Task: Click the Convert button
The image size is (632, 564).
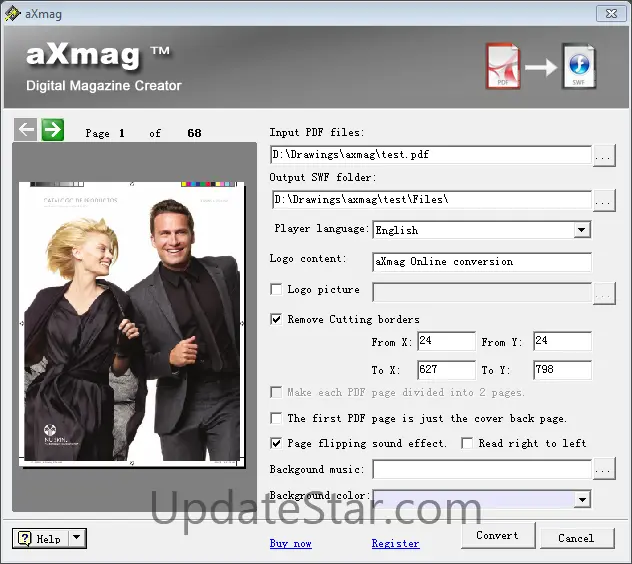Action: 498,535
